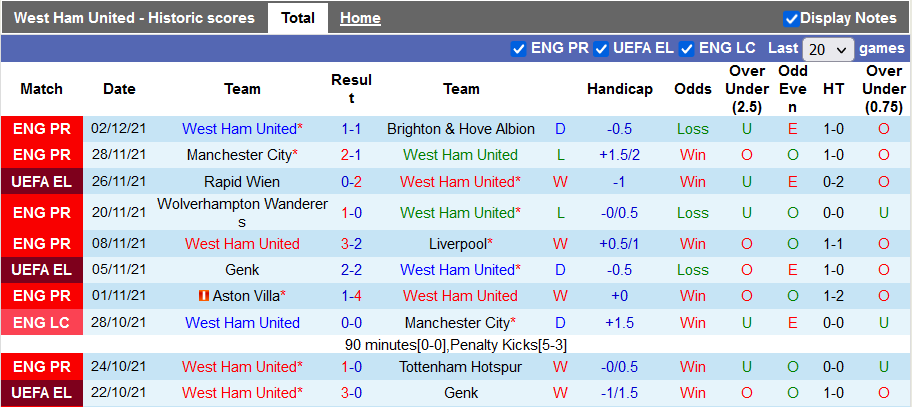The image size is (912, 407).
Task: Click the Handicap column header
Action: point(620,89)
